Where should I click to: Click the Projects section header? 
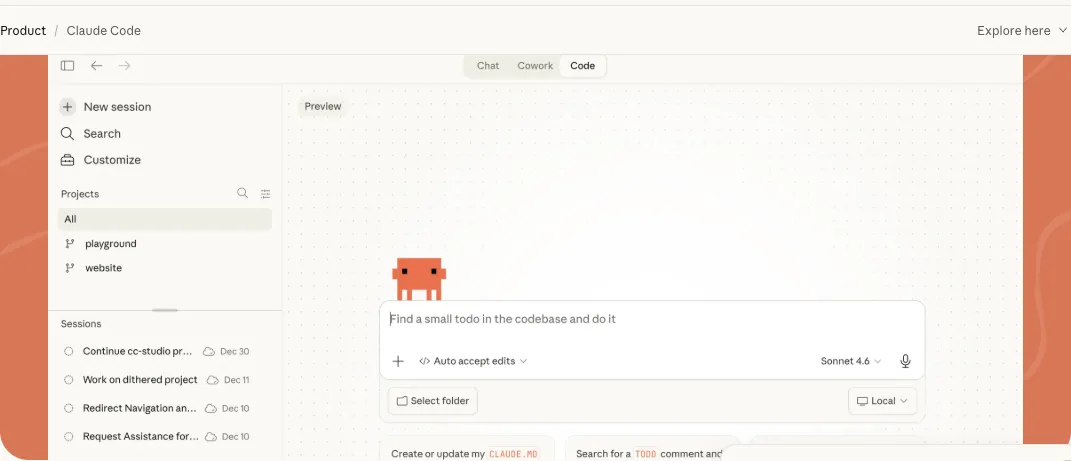tap(80, 194)
